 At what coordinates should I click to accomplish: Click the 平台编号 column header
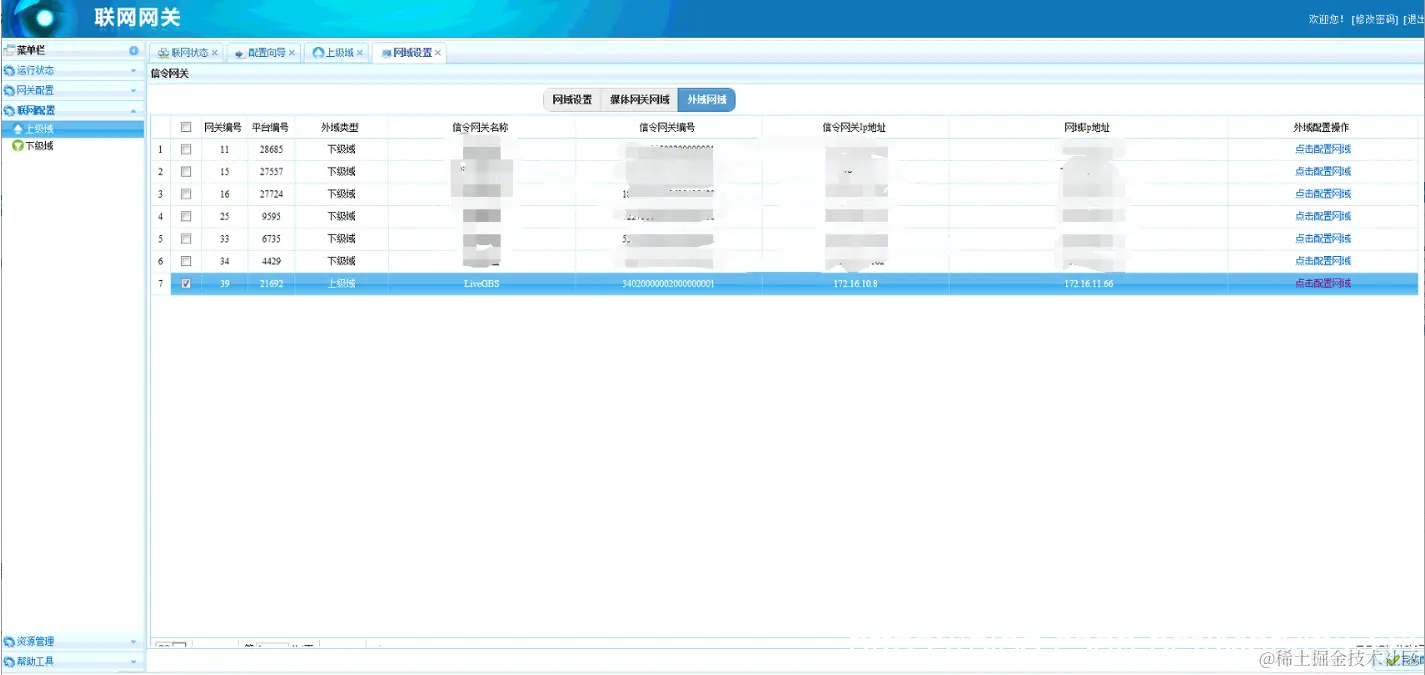270,127
